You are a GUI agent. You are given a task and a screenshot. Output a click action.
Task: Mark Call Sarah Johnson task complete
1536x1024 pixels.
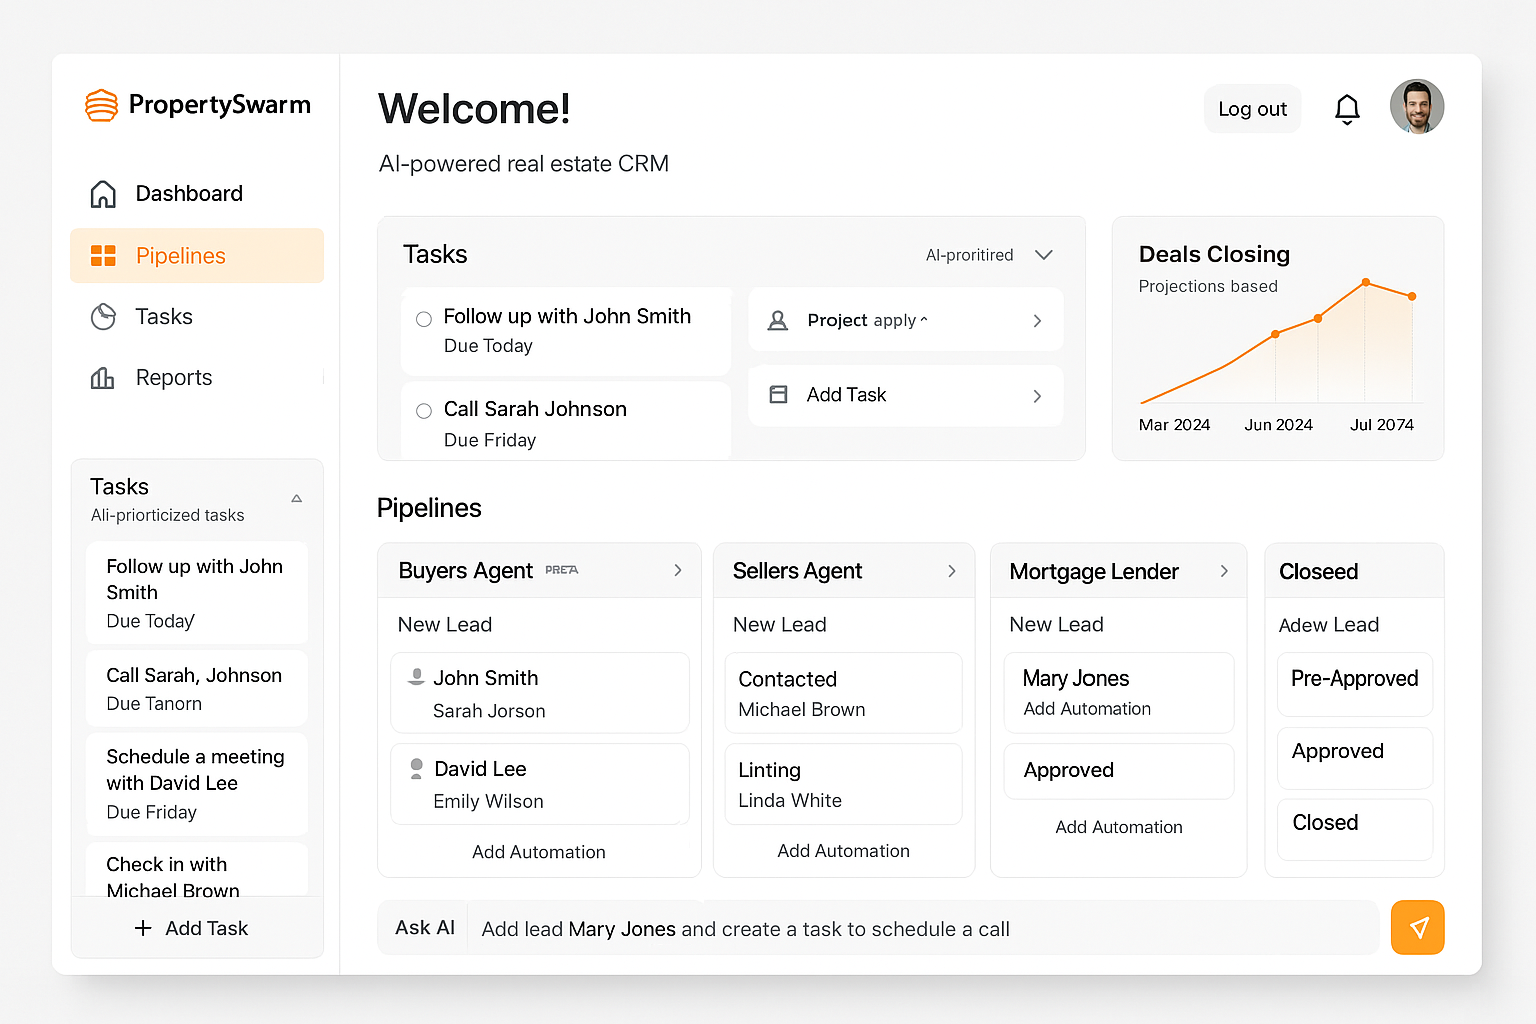[424, 411]
